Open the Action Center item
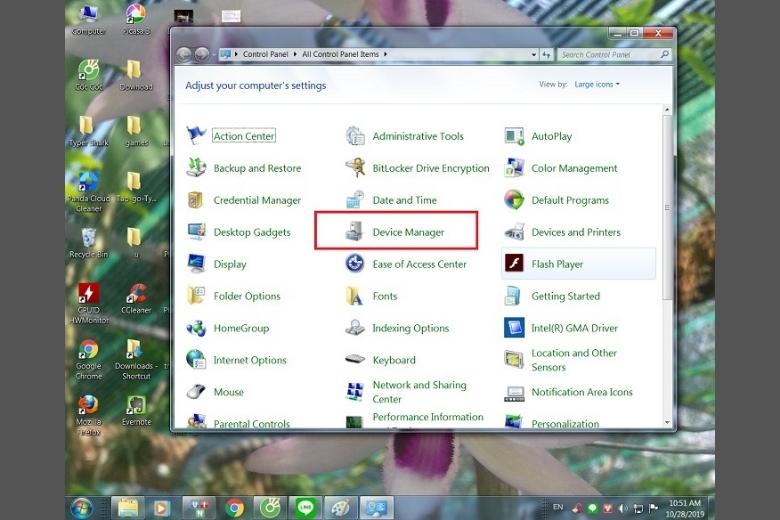Image resolution: width=780 pixels, height=520 pixels. (243, 136)
